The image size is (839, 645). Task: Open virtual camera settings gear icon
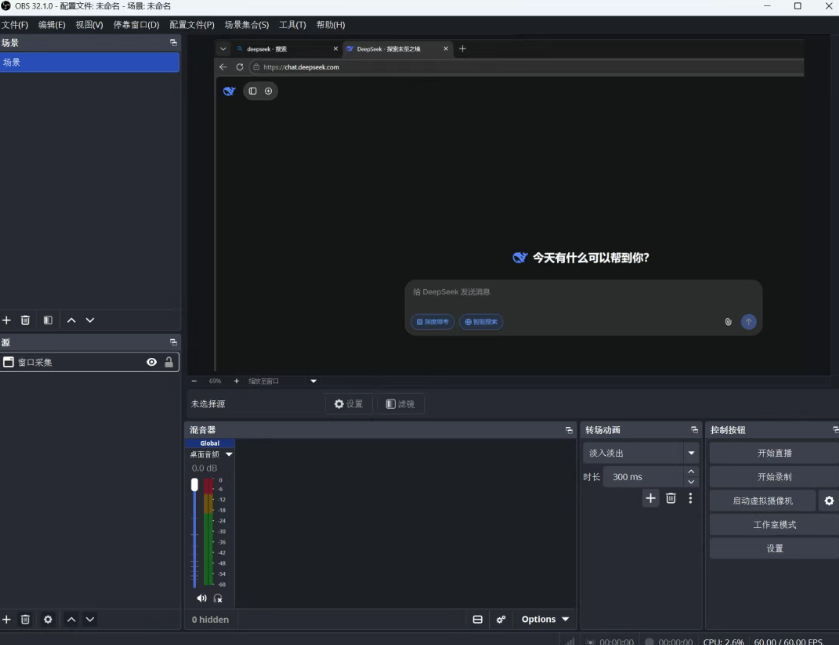coord(828,500)
